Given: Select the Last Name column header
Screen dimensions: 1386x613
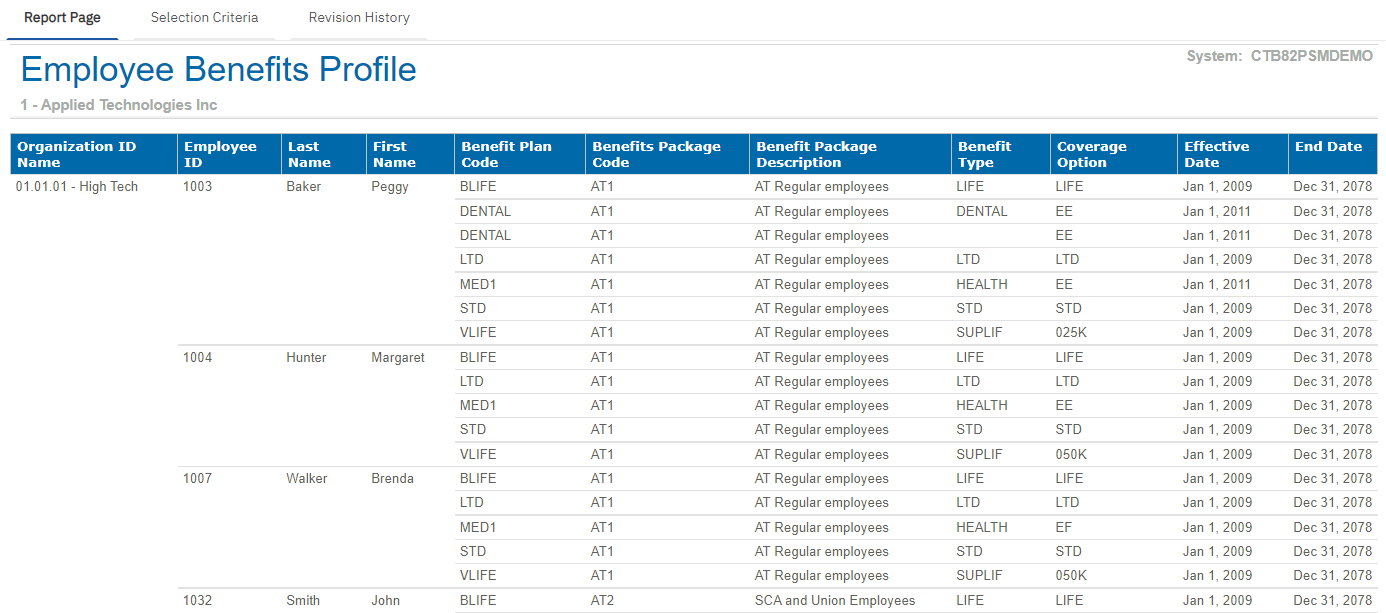Looking at the screenshot, I should [x=309, y=154].
